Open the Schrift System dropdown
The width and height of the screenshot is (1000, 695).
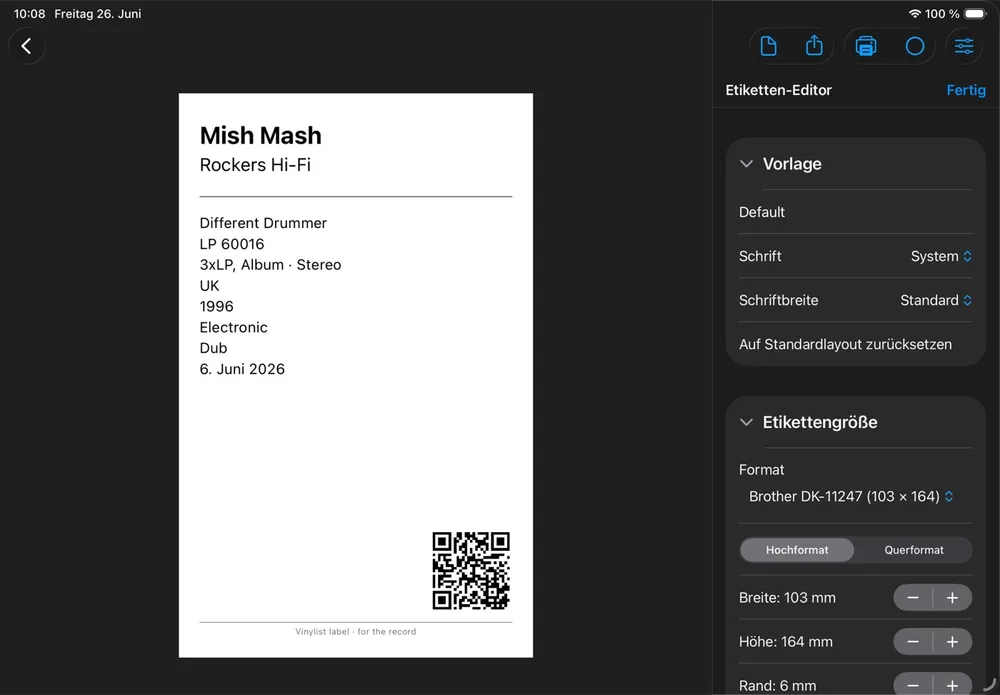point(941,256)
